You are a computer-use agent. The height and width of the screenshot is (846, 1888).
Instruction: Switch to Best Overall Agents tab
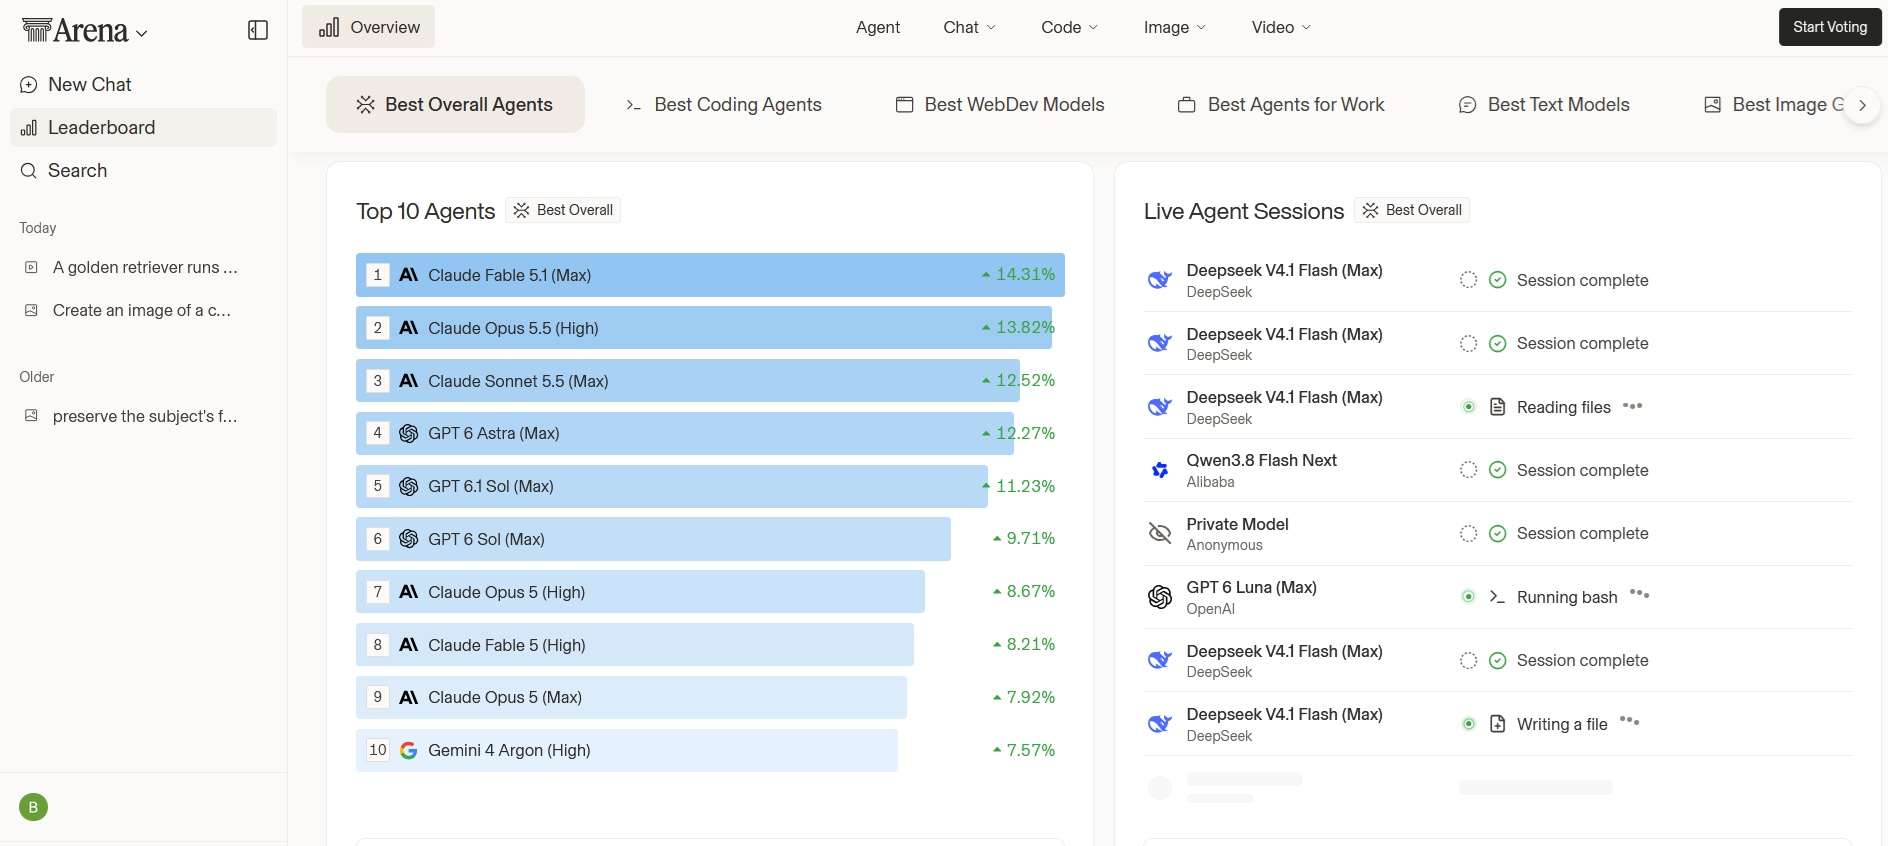tap(455, 105)
